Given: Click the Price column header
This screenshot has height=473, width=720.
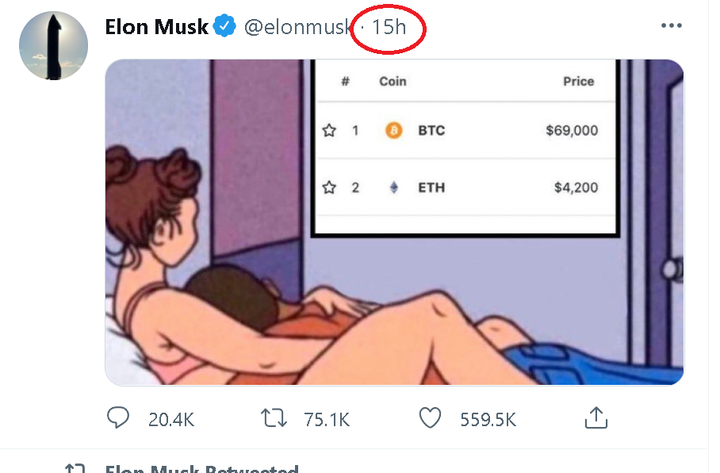Looking at the screenshot, I should tap(578, 82).
